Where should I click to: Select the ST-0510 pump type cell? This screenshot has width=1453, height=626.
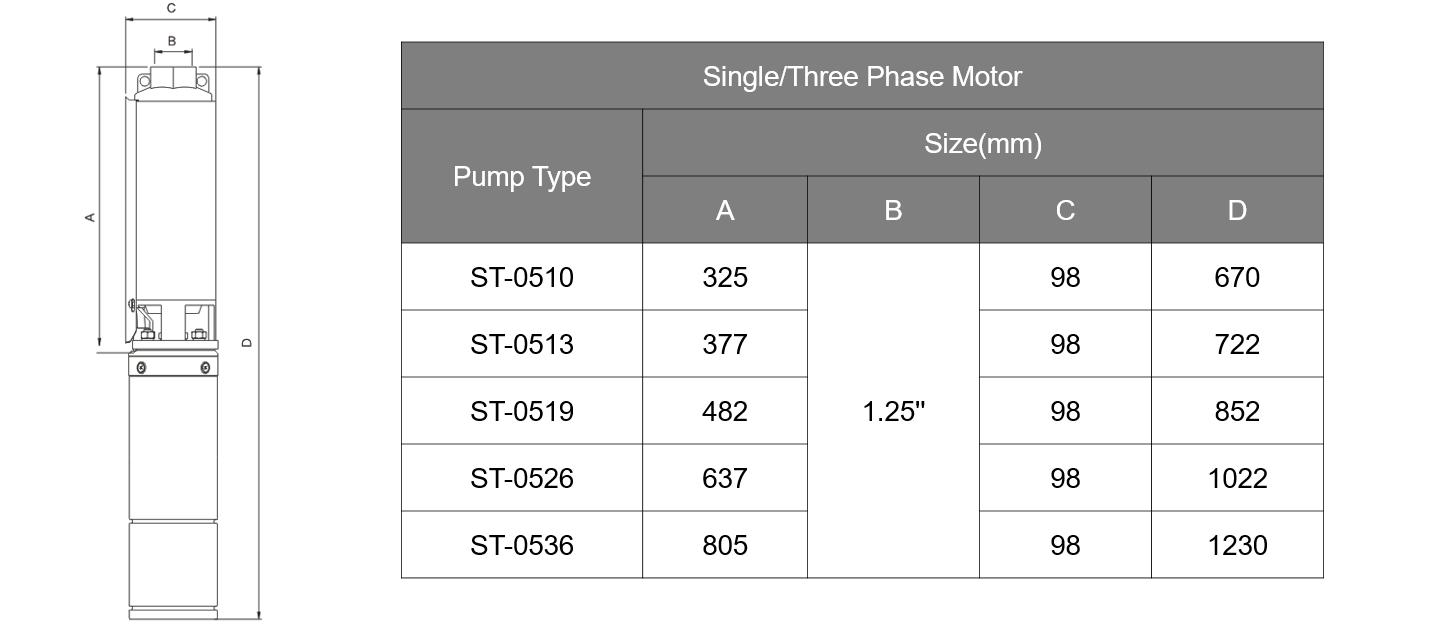click(522, 277)
